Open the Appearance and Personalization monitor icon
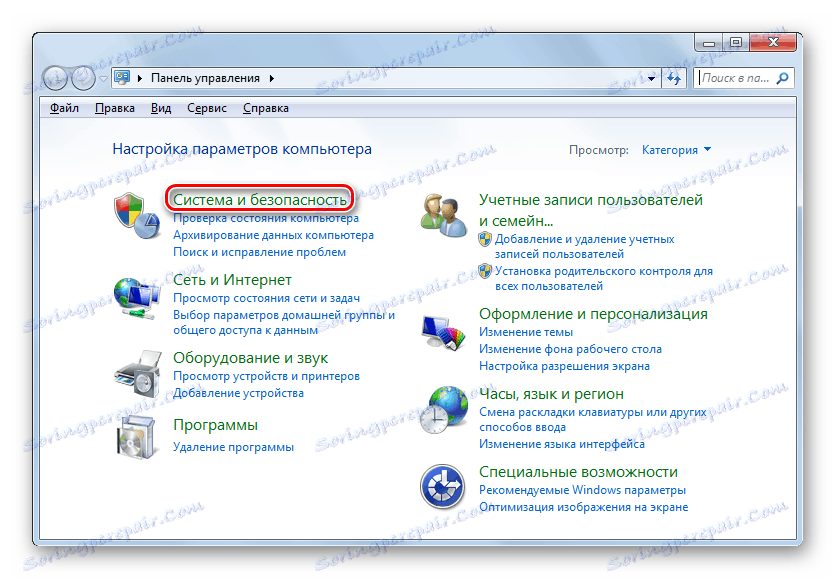Viewport: 836px width, 579px height. [x=443, y=333]
